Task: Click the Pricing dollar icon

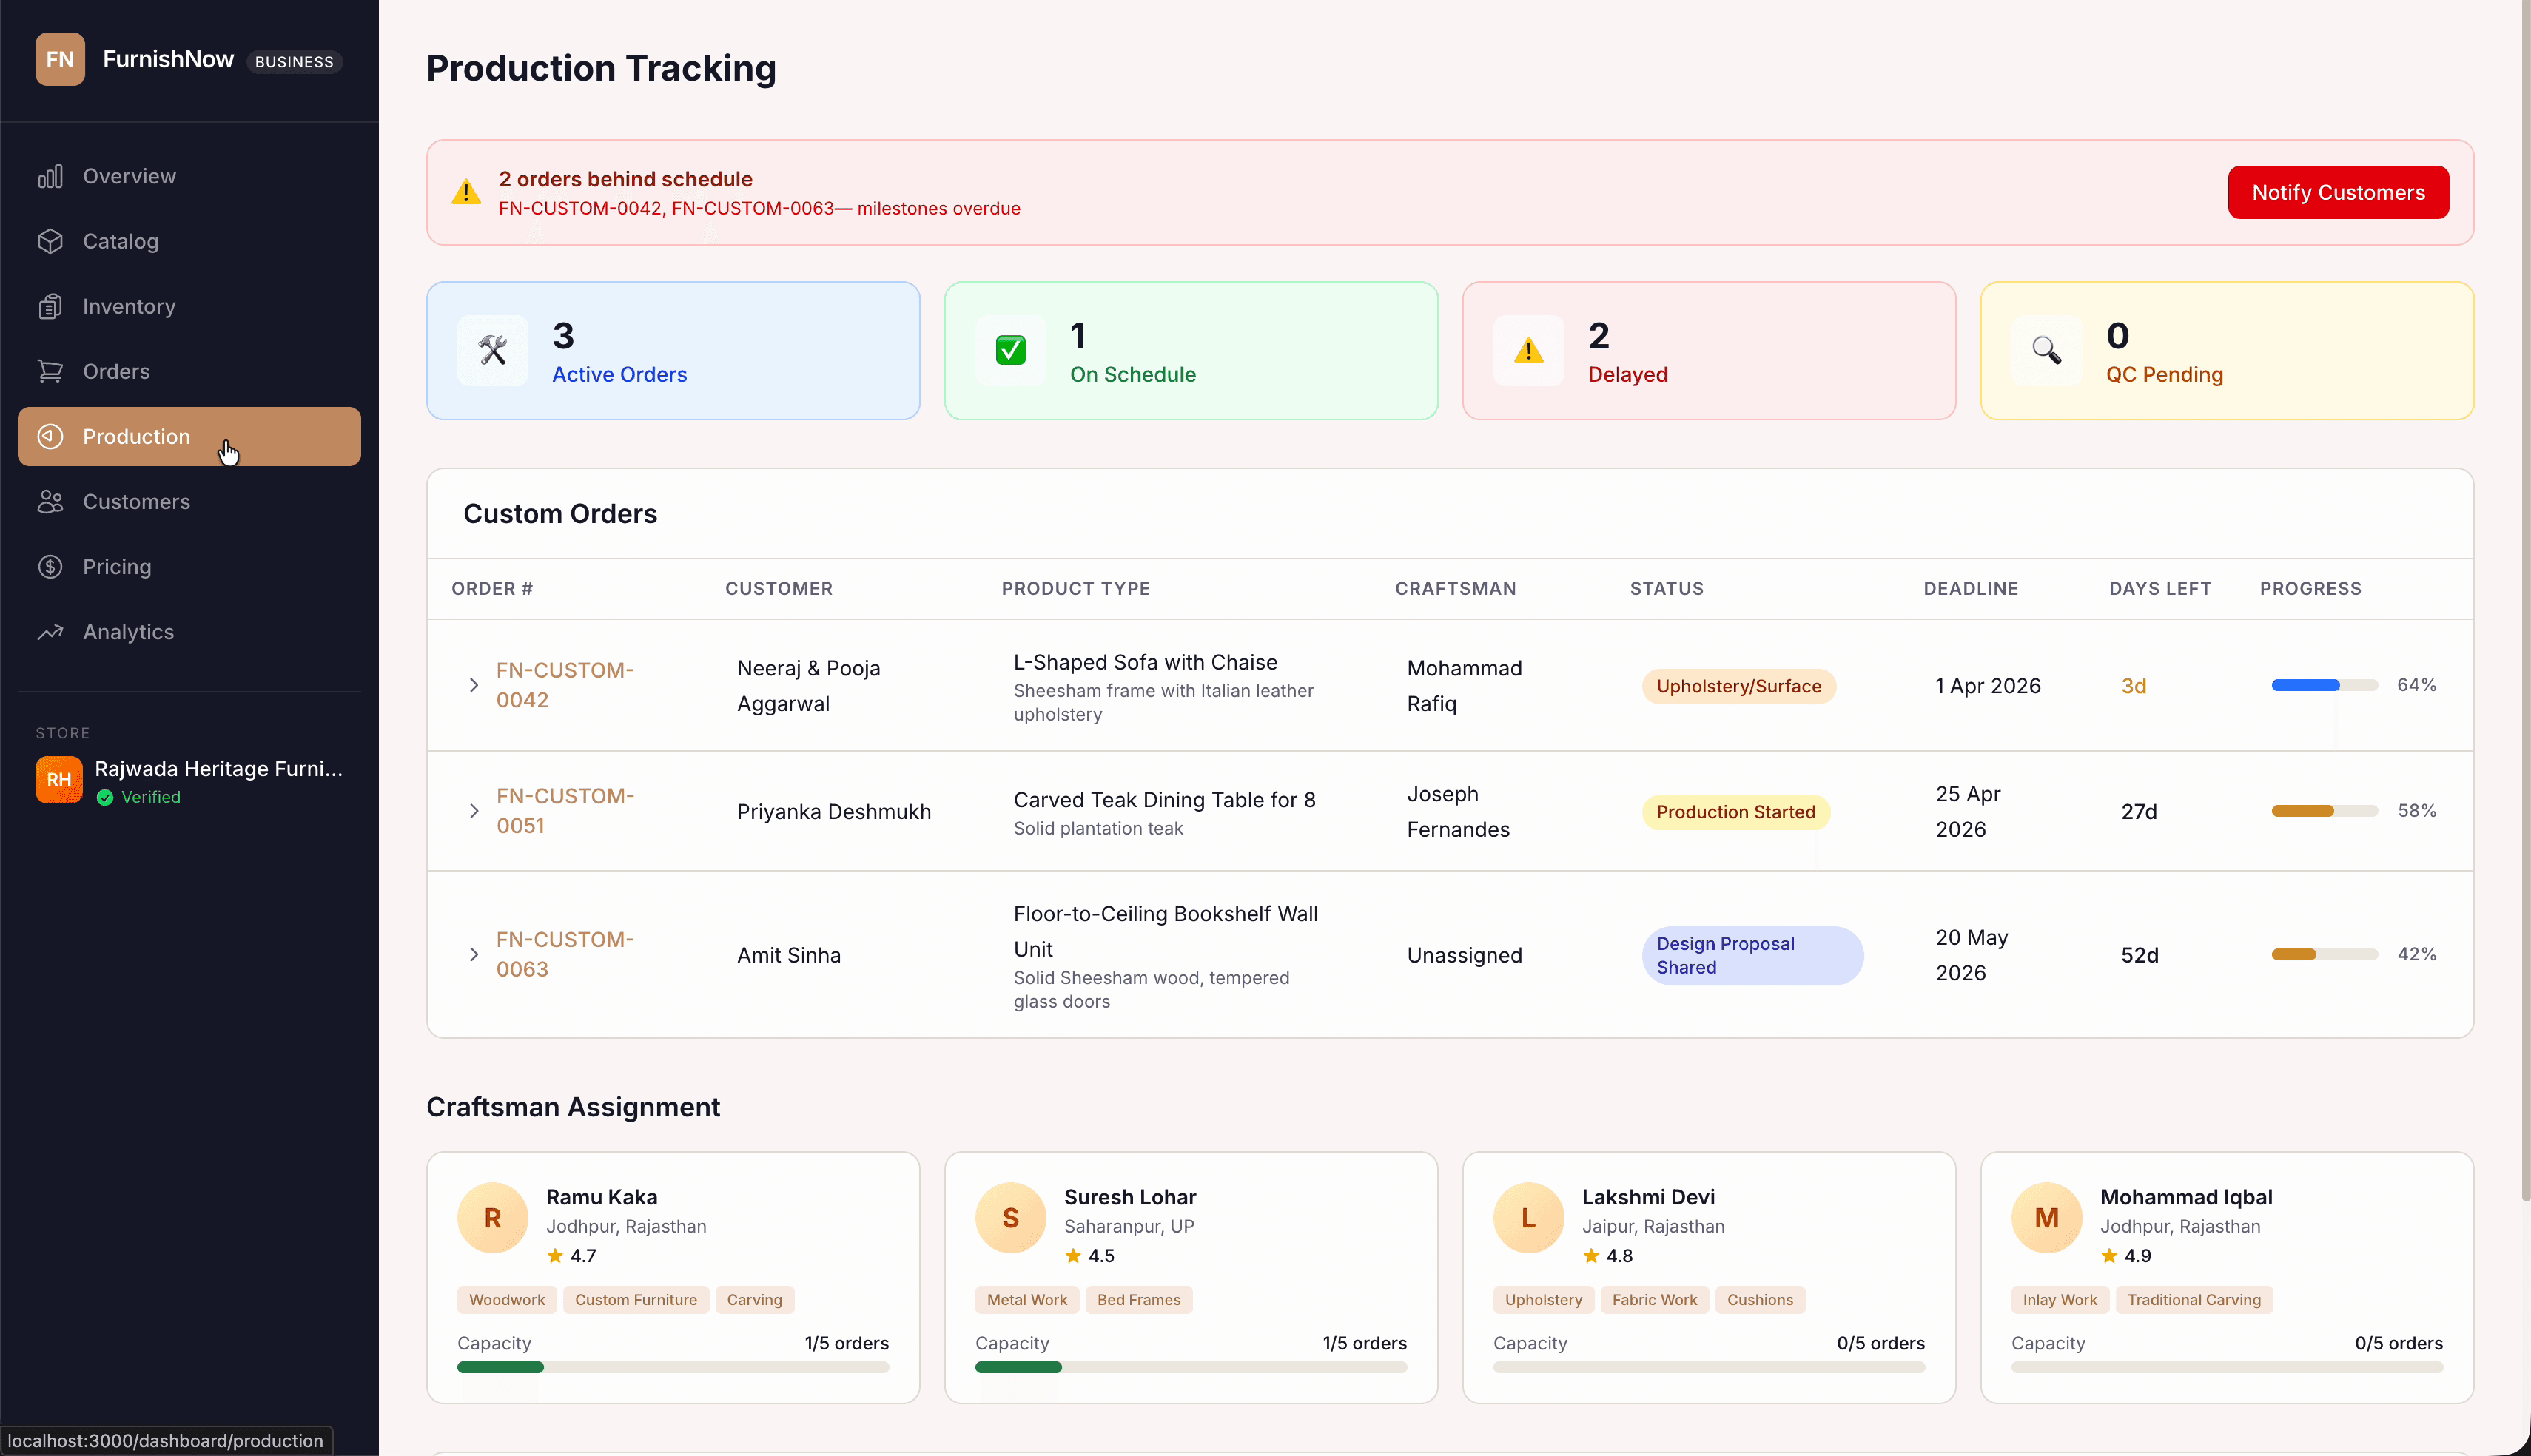Action: click(50, 566)
